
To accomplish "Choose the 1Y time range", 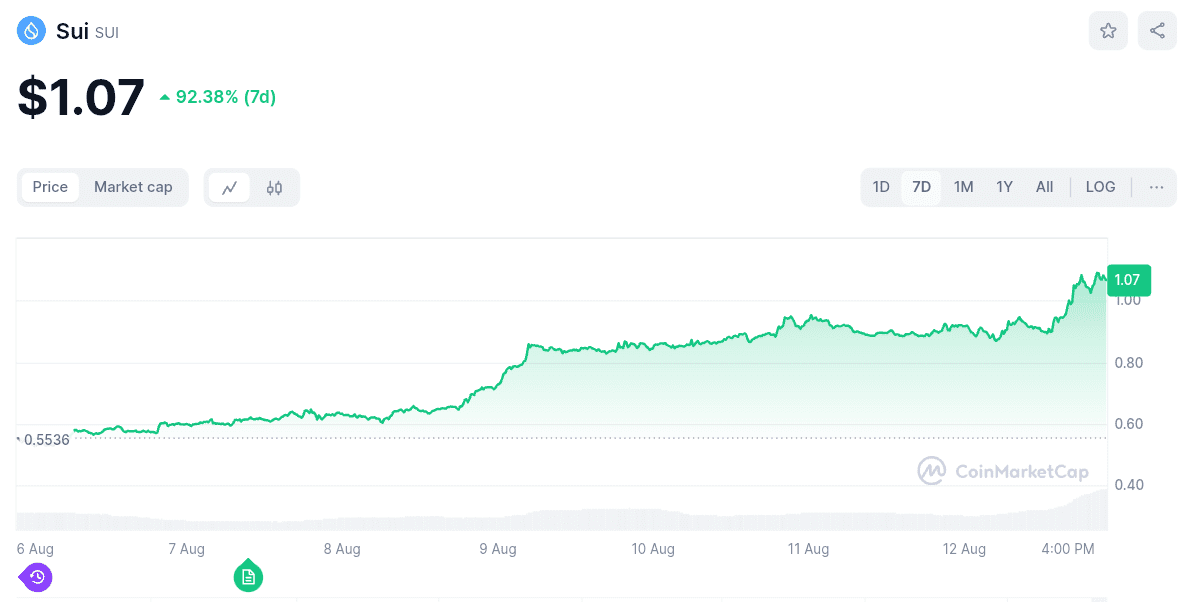I will click(1005, 187).
